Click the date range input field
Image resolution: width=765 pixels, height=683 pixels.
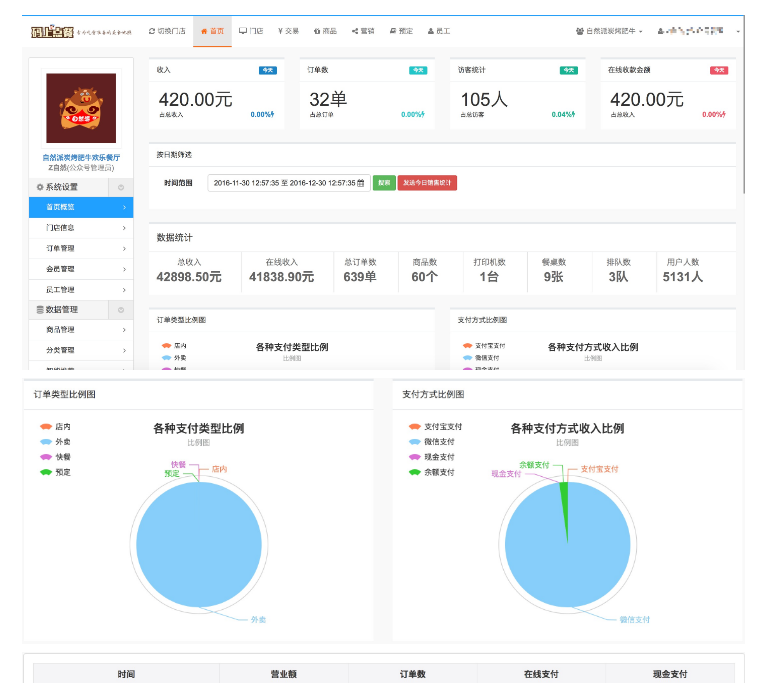click(x=289, y=183)
